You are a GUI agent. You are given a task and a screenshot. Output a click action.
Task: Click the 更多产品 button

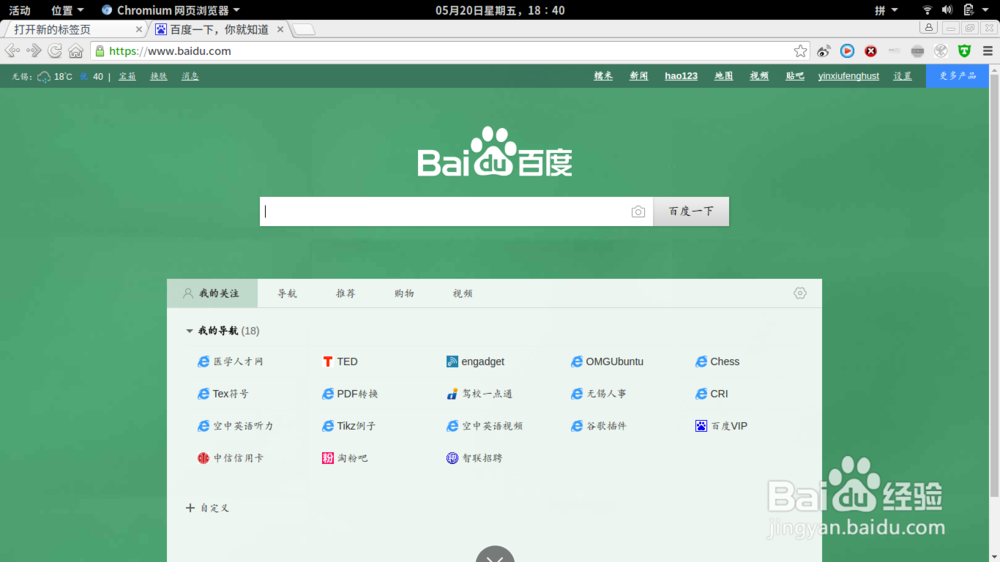tap(957, 76)
